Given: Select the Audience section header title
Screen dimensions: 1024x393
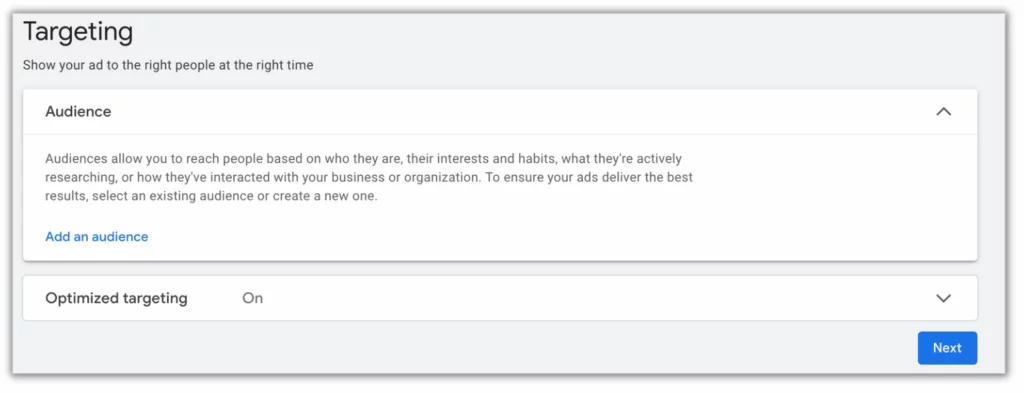Looking at the screenshot, I should click(78, 112).
